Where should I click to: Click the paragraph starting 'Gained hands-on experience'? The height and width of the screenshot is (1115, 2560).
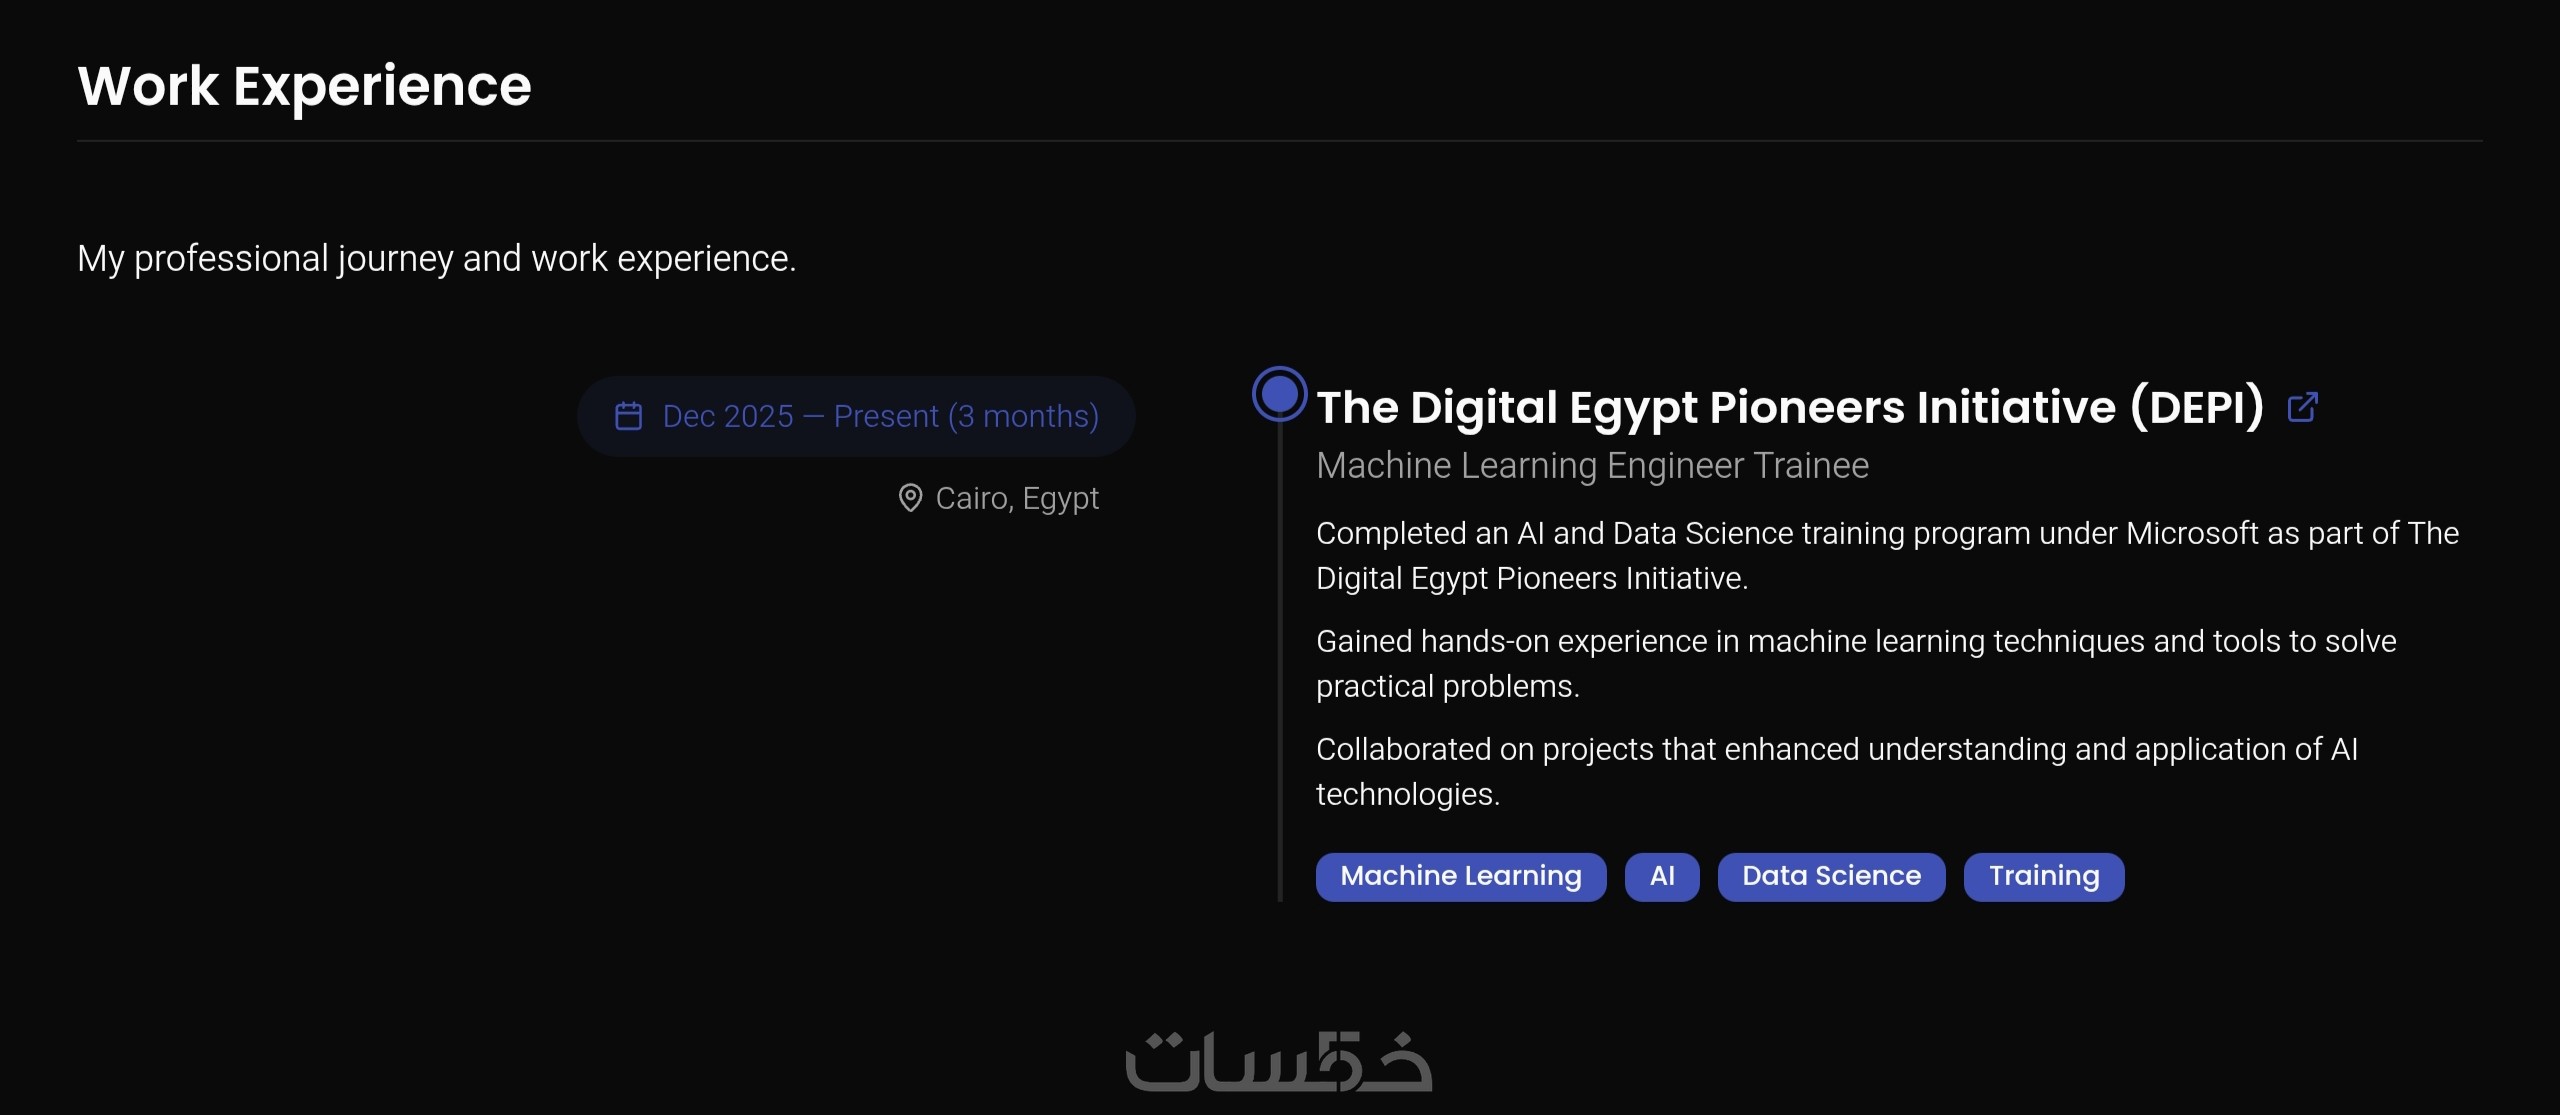[x=1855, y=663]
